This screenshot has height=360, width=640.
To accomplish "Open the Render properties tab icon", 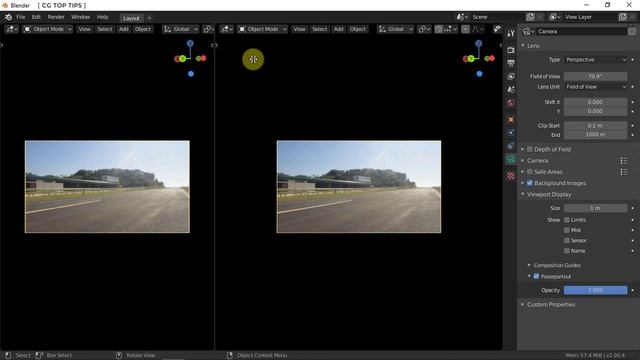I will point(511,50).
